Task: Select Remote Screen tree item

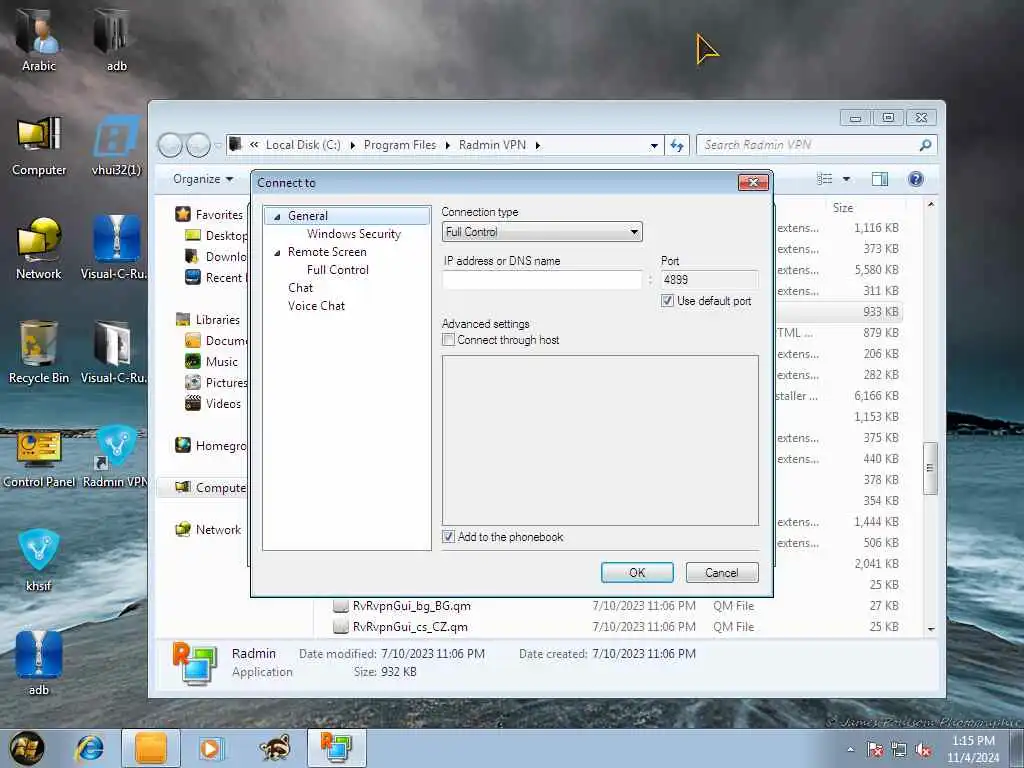Action: [x=327, y=252]
